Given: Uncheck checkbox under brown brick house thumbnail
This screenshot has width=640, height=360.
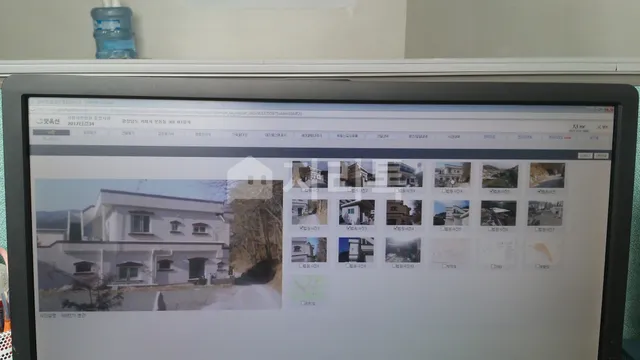Looking at the screenshot, I should [x=396, y=229].
